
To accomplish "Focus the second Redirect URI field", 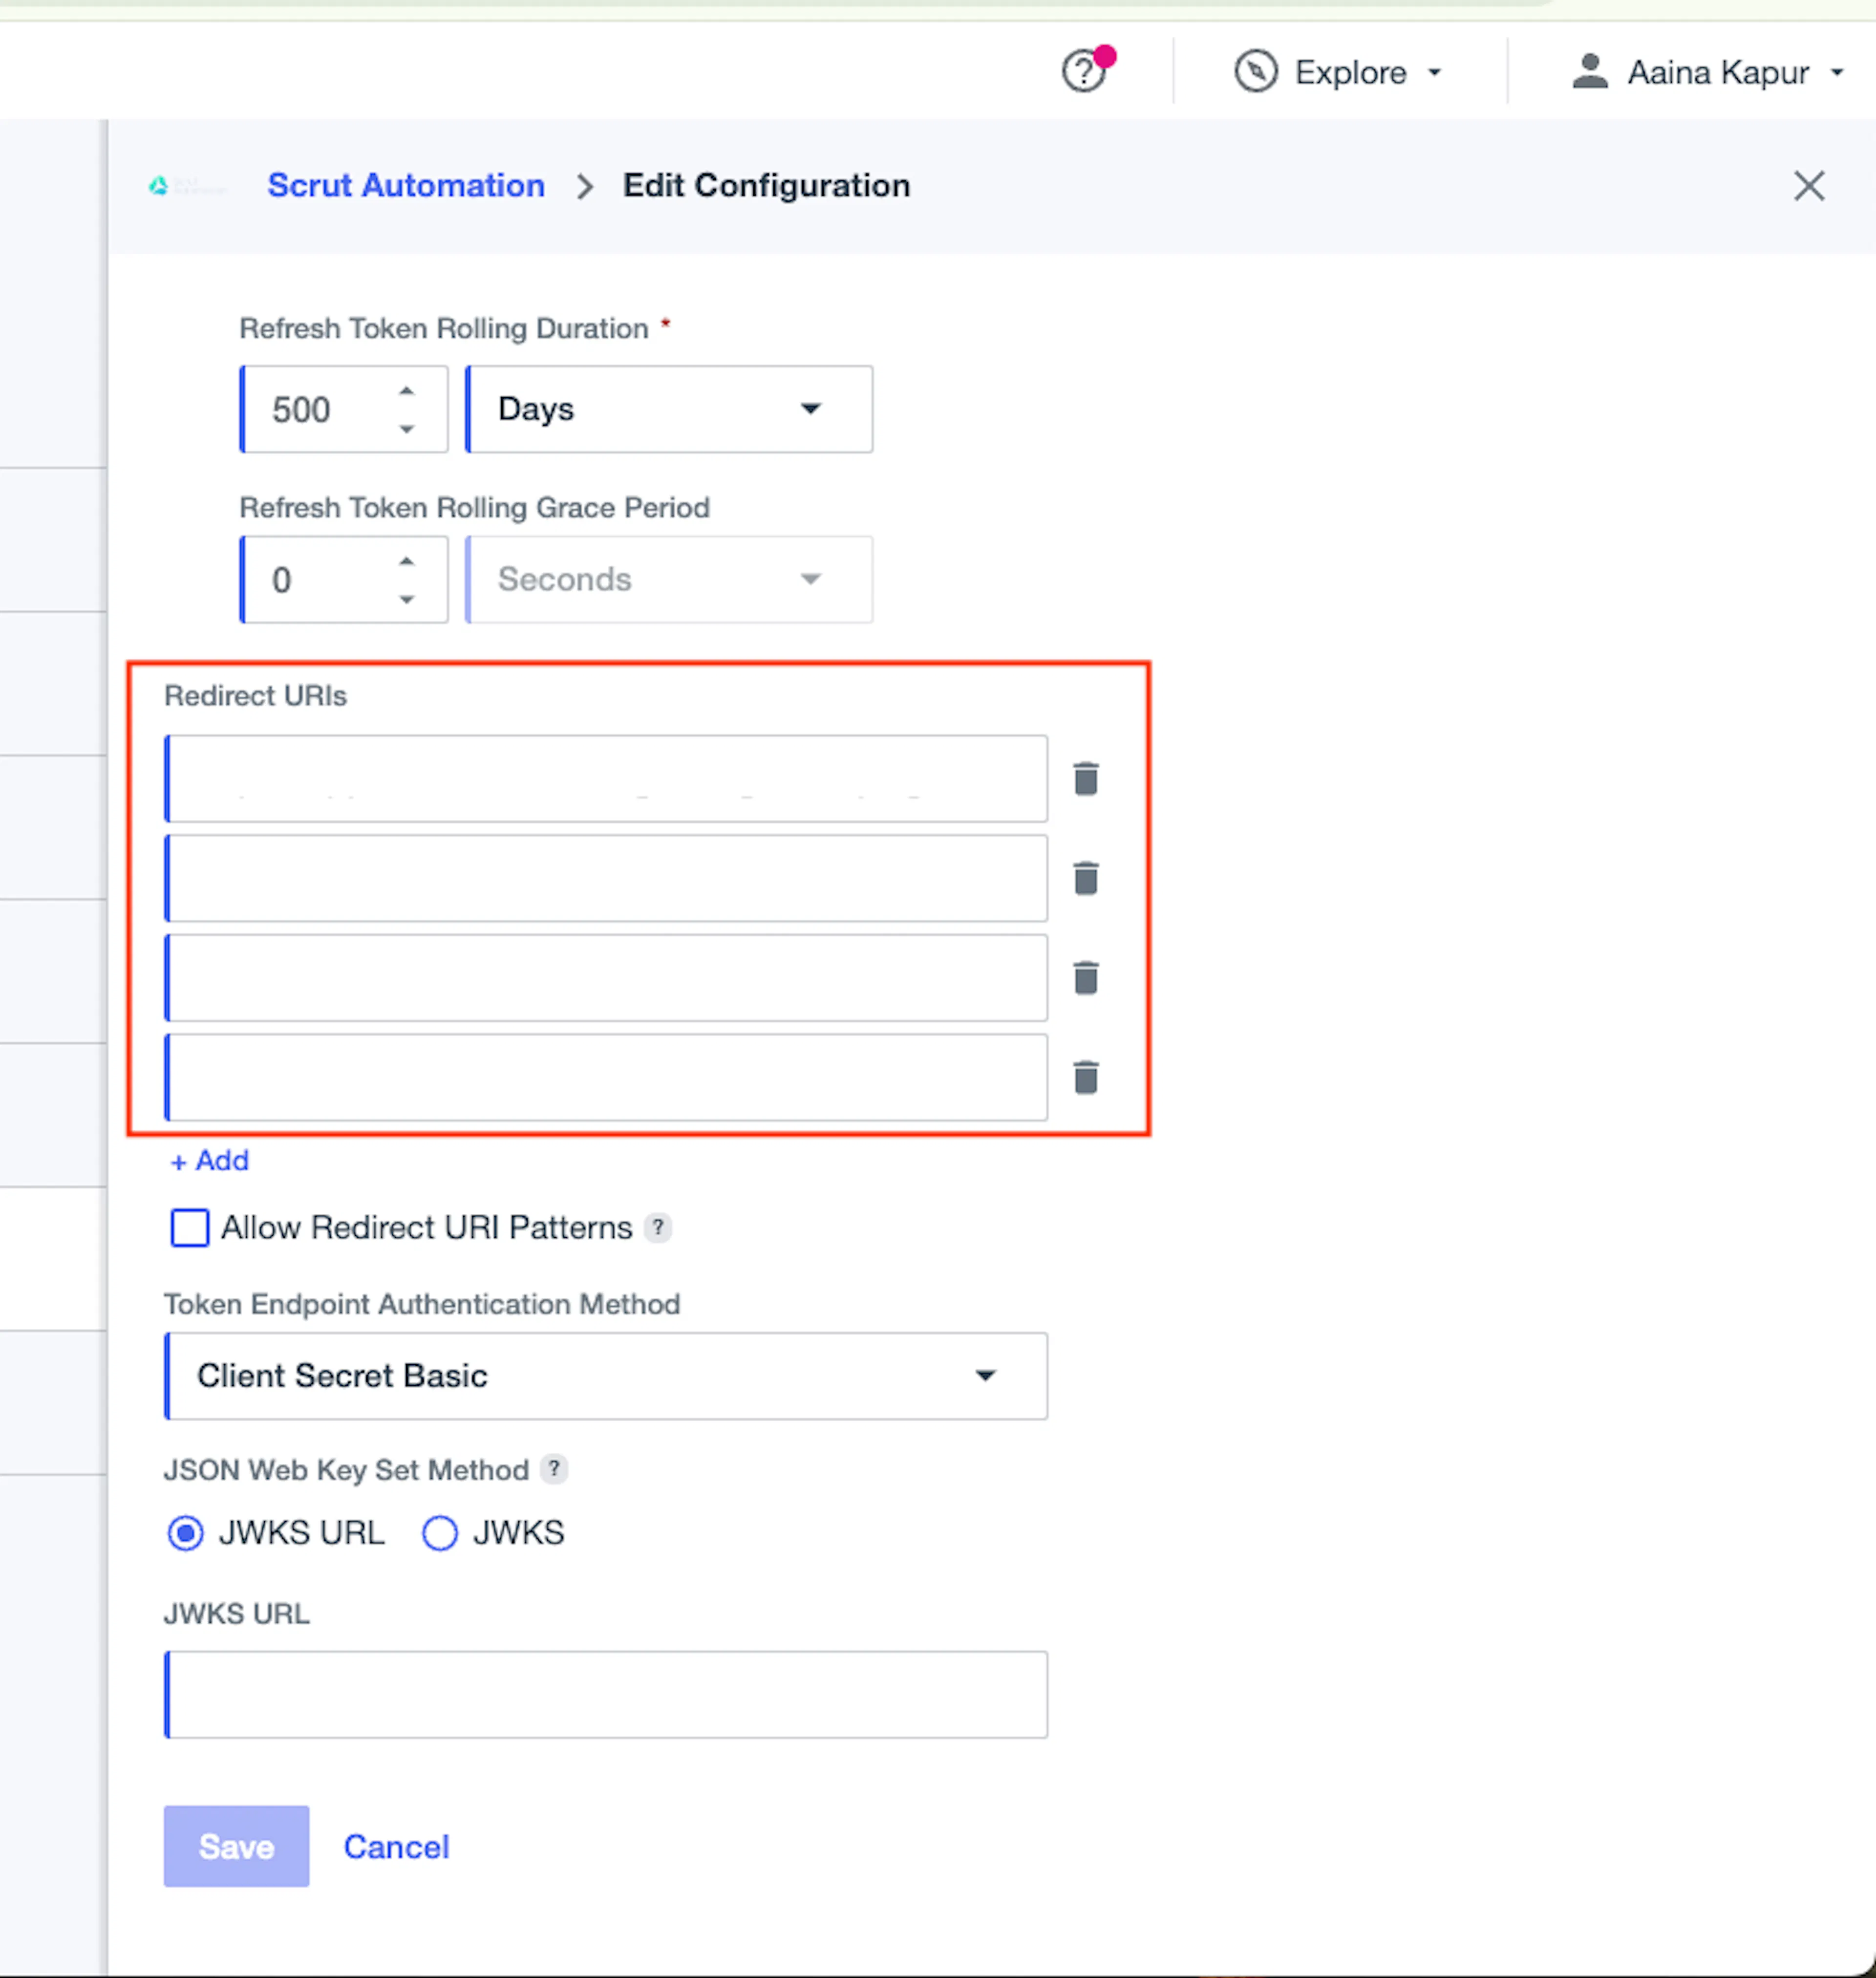I will pos(606,878).
